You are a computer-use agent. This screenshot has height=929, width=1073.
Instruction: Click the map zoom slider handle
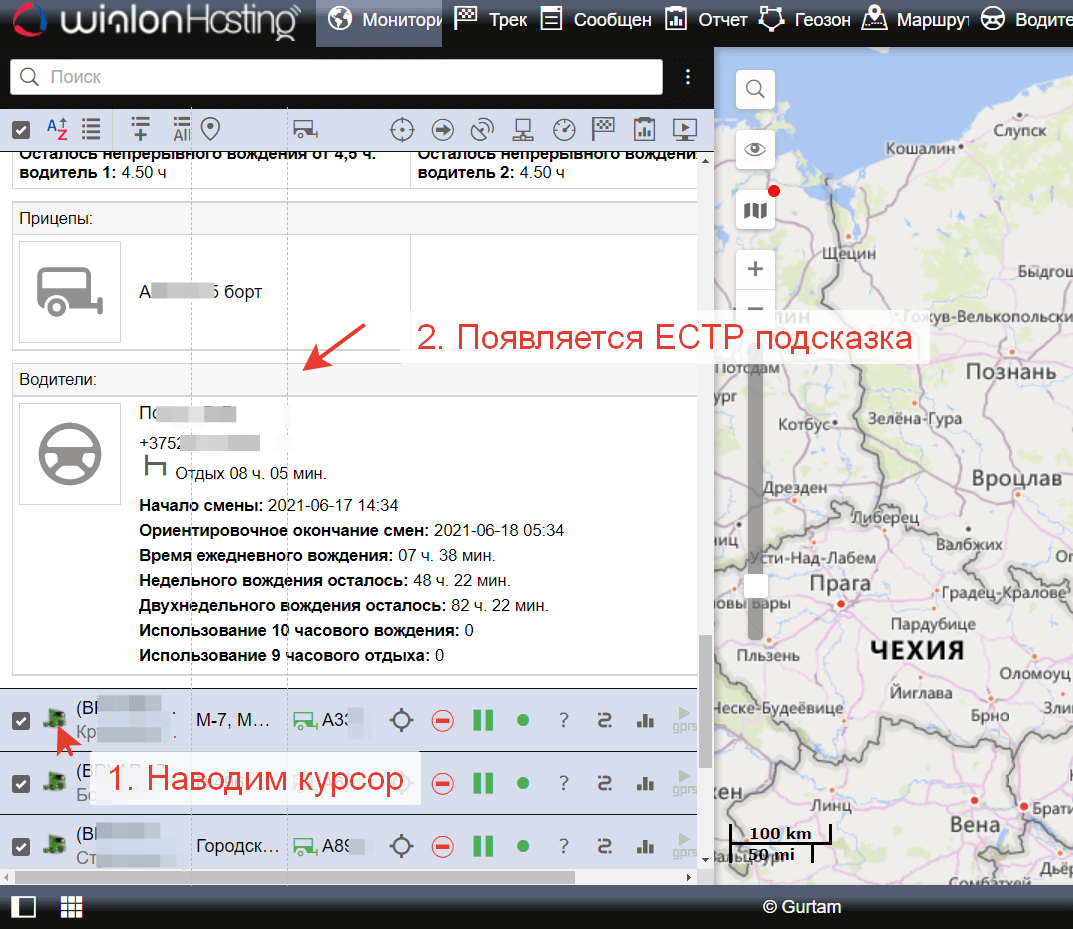(x=757, y=586)
